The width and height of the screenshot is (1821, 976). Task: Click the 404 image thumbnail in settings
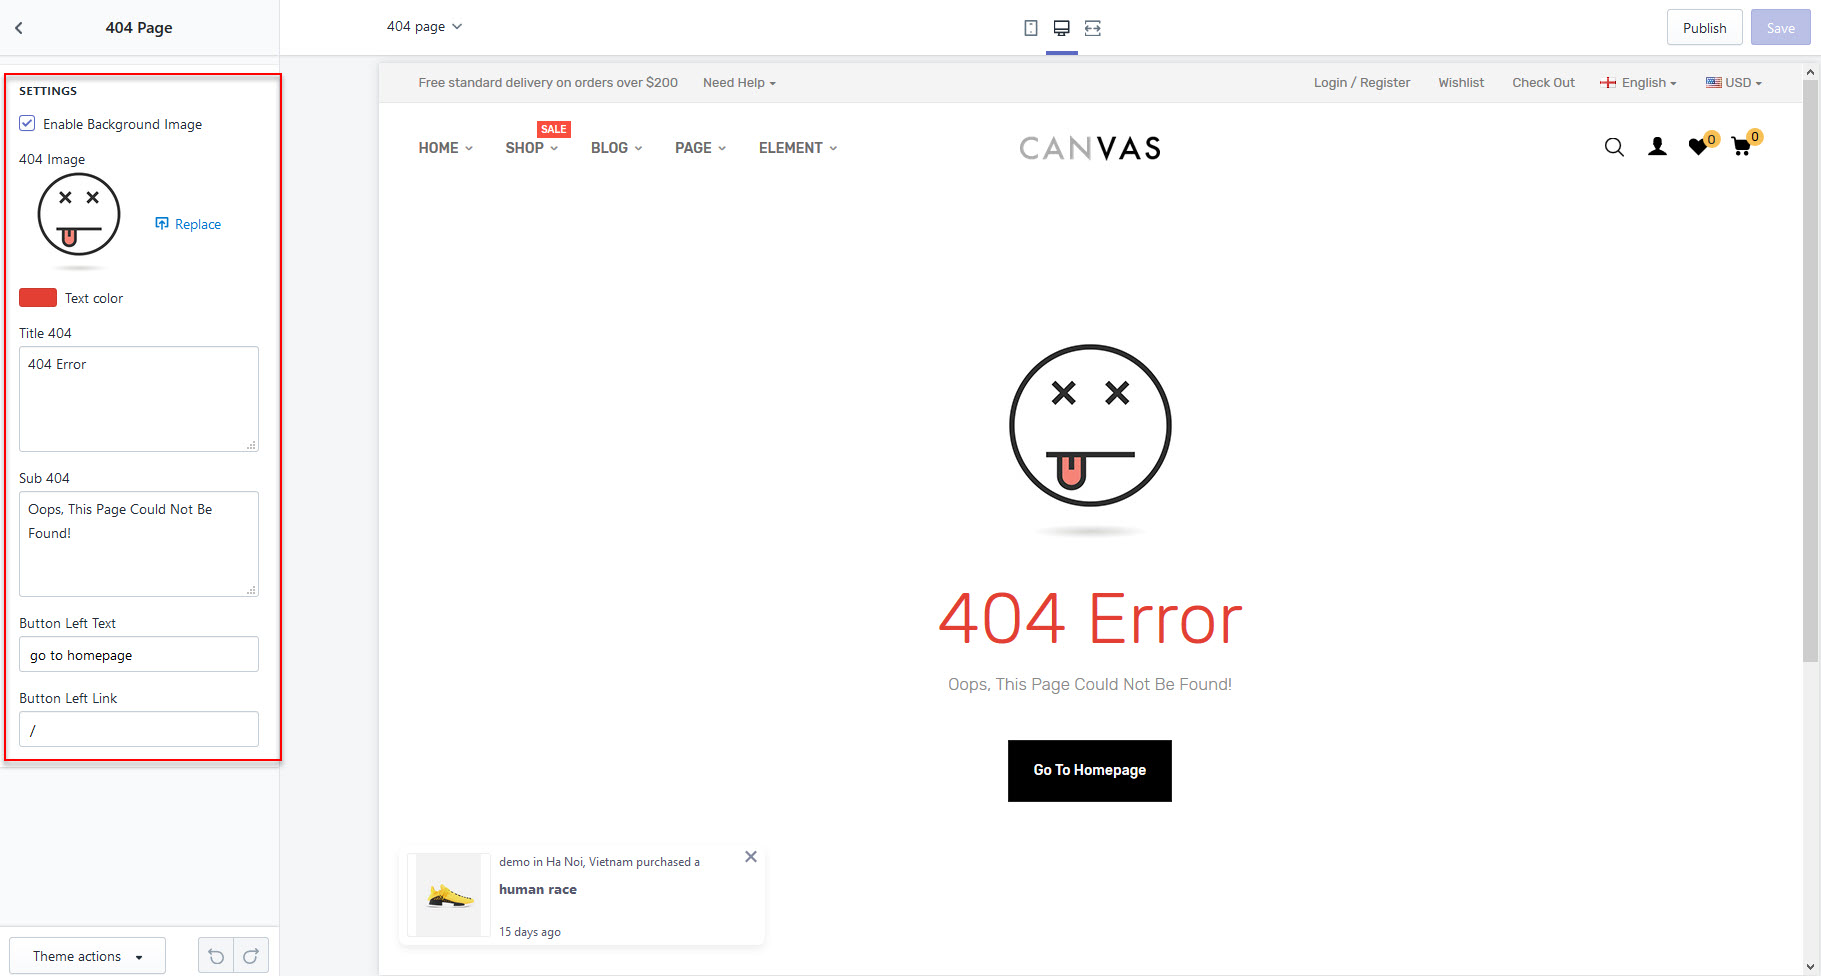79,220
